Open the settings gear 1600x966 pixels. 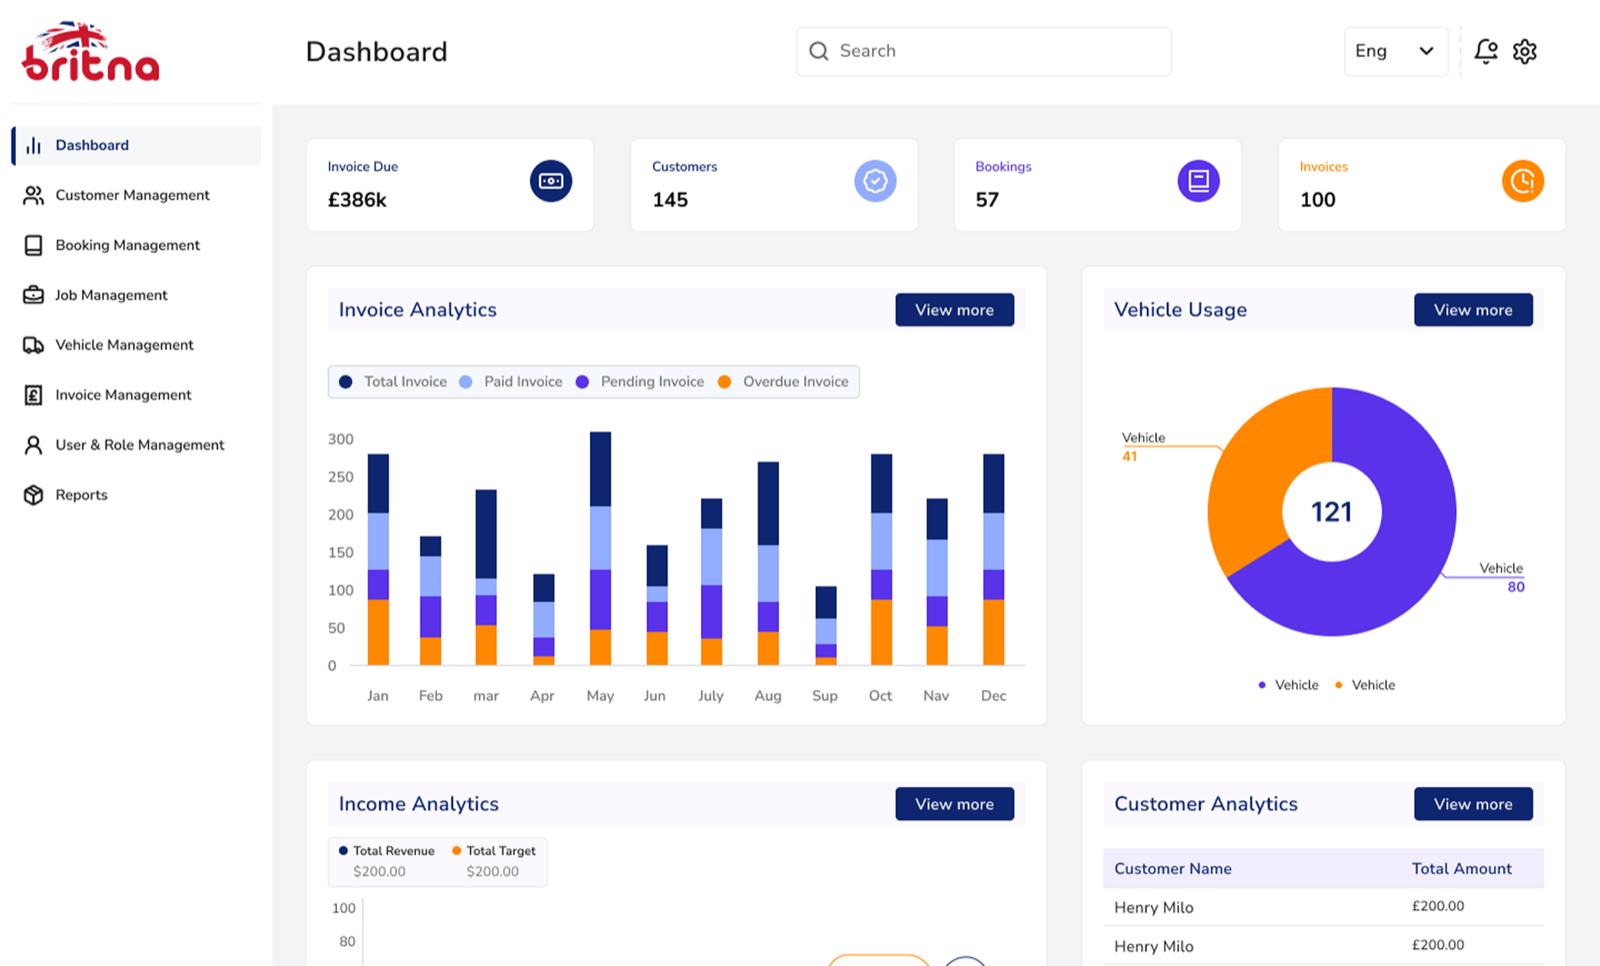tap(1525, 51)
